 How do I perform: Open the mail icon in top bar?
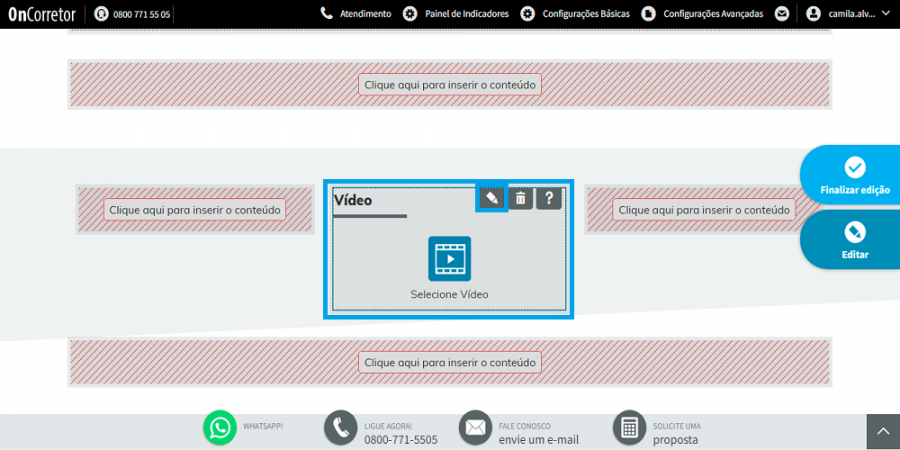point(782,14)
